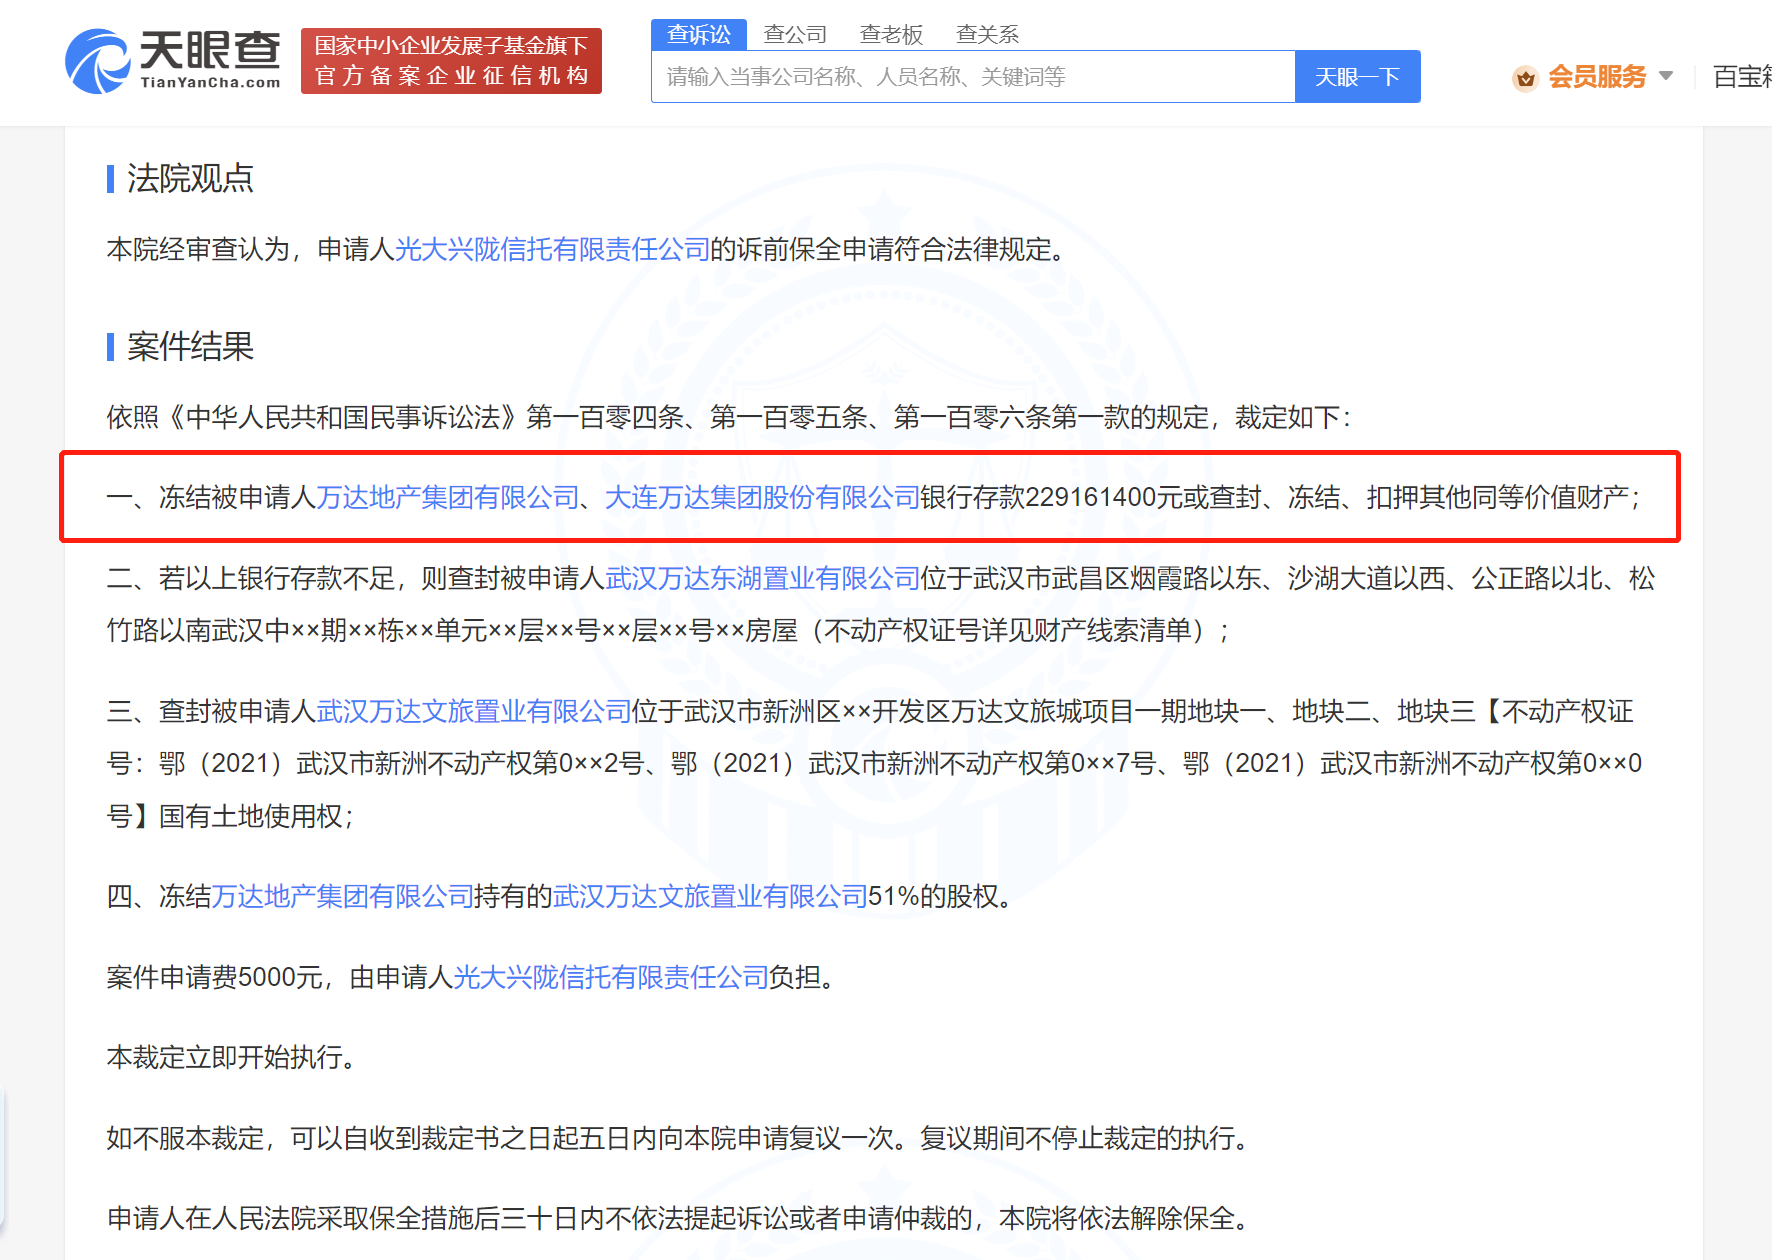
Task: Click the amount 229161400元 in item 一
Action: click(x=1103, y=497)
